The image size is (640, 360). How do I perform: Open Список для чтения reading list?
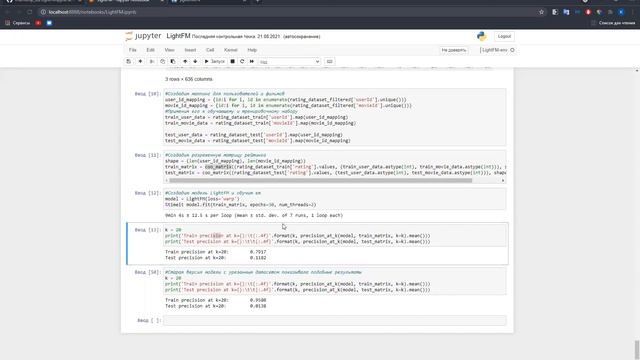[613, 23]
